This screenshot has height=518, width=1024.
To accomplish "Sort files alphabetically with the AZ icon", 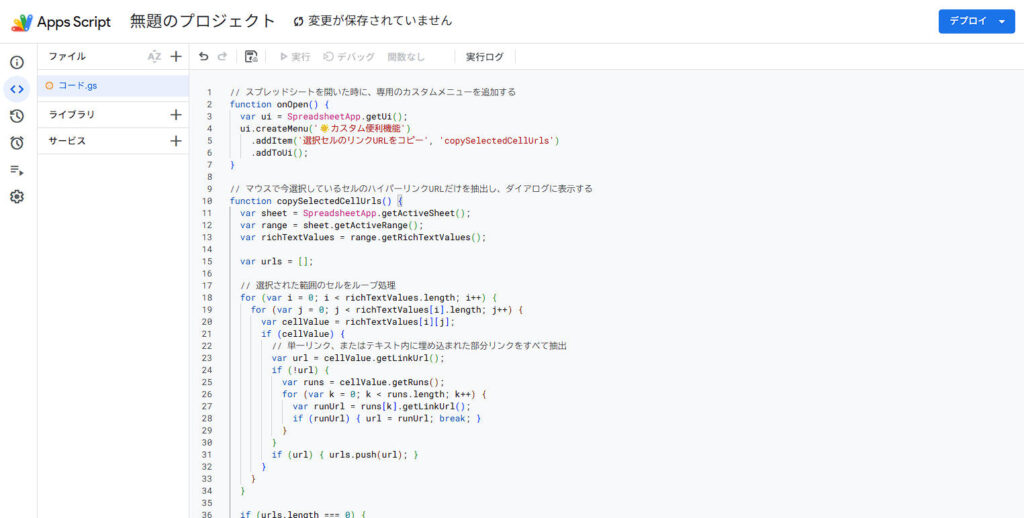I will [154, 57].
